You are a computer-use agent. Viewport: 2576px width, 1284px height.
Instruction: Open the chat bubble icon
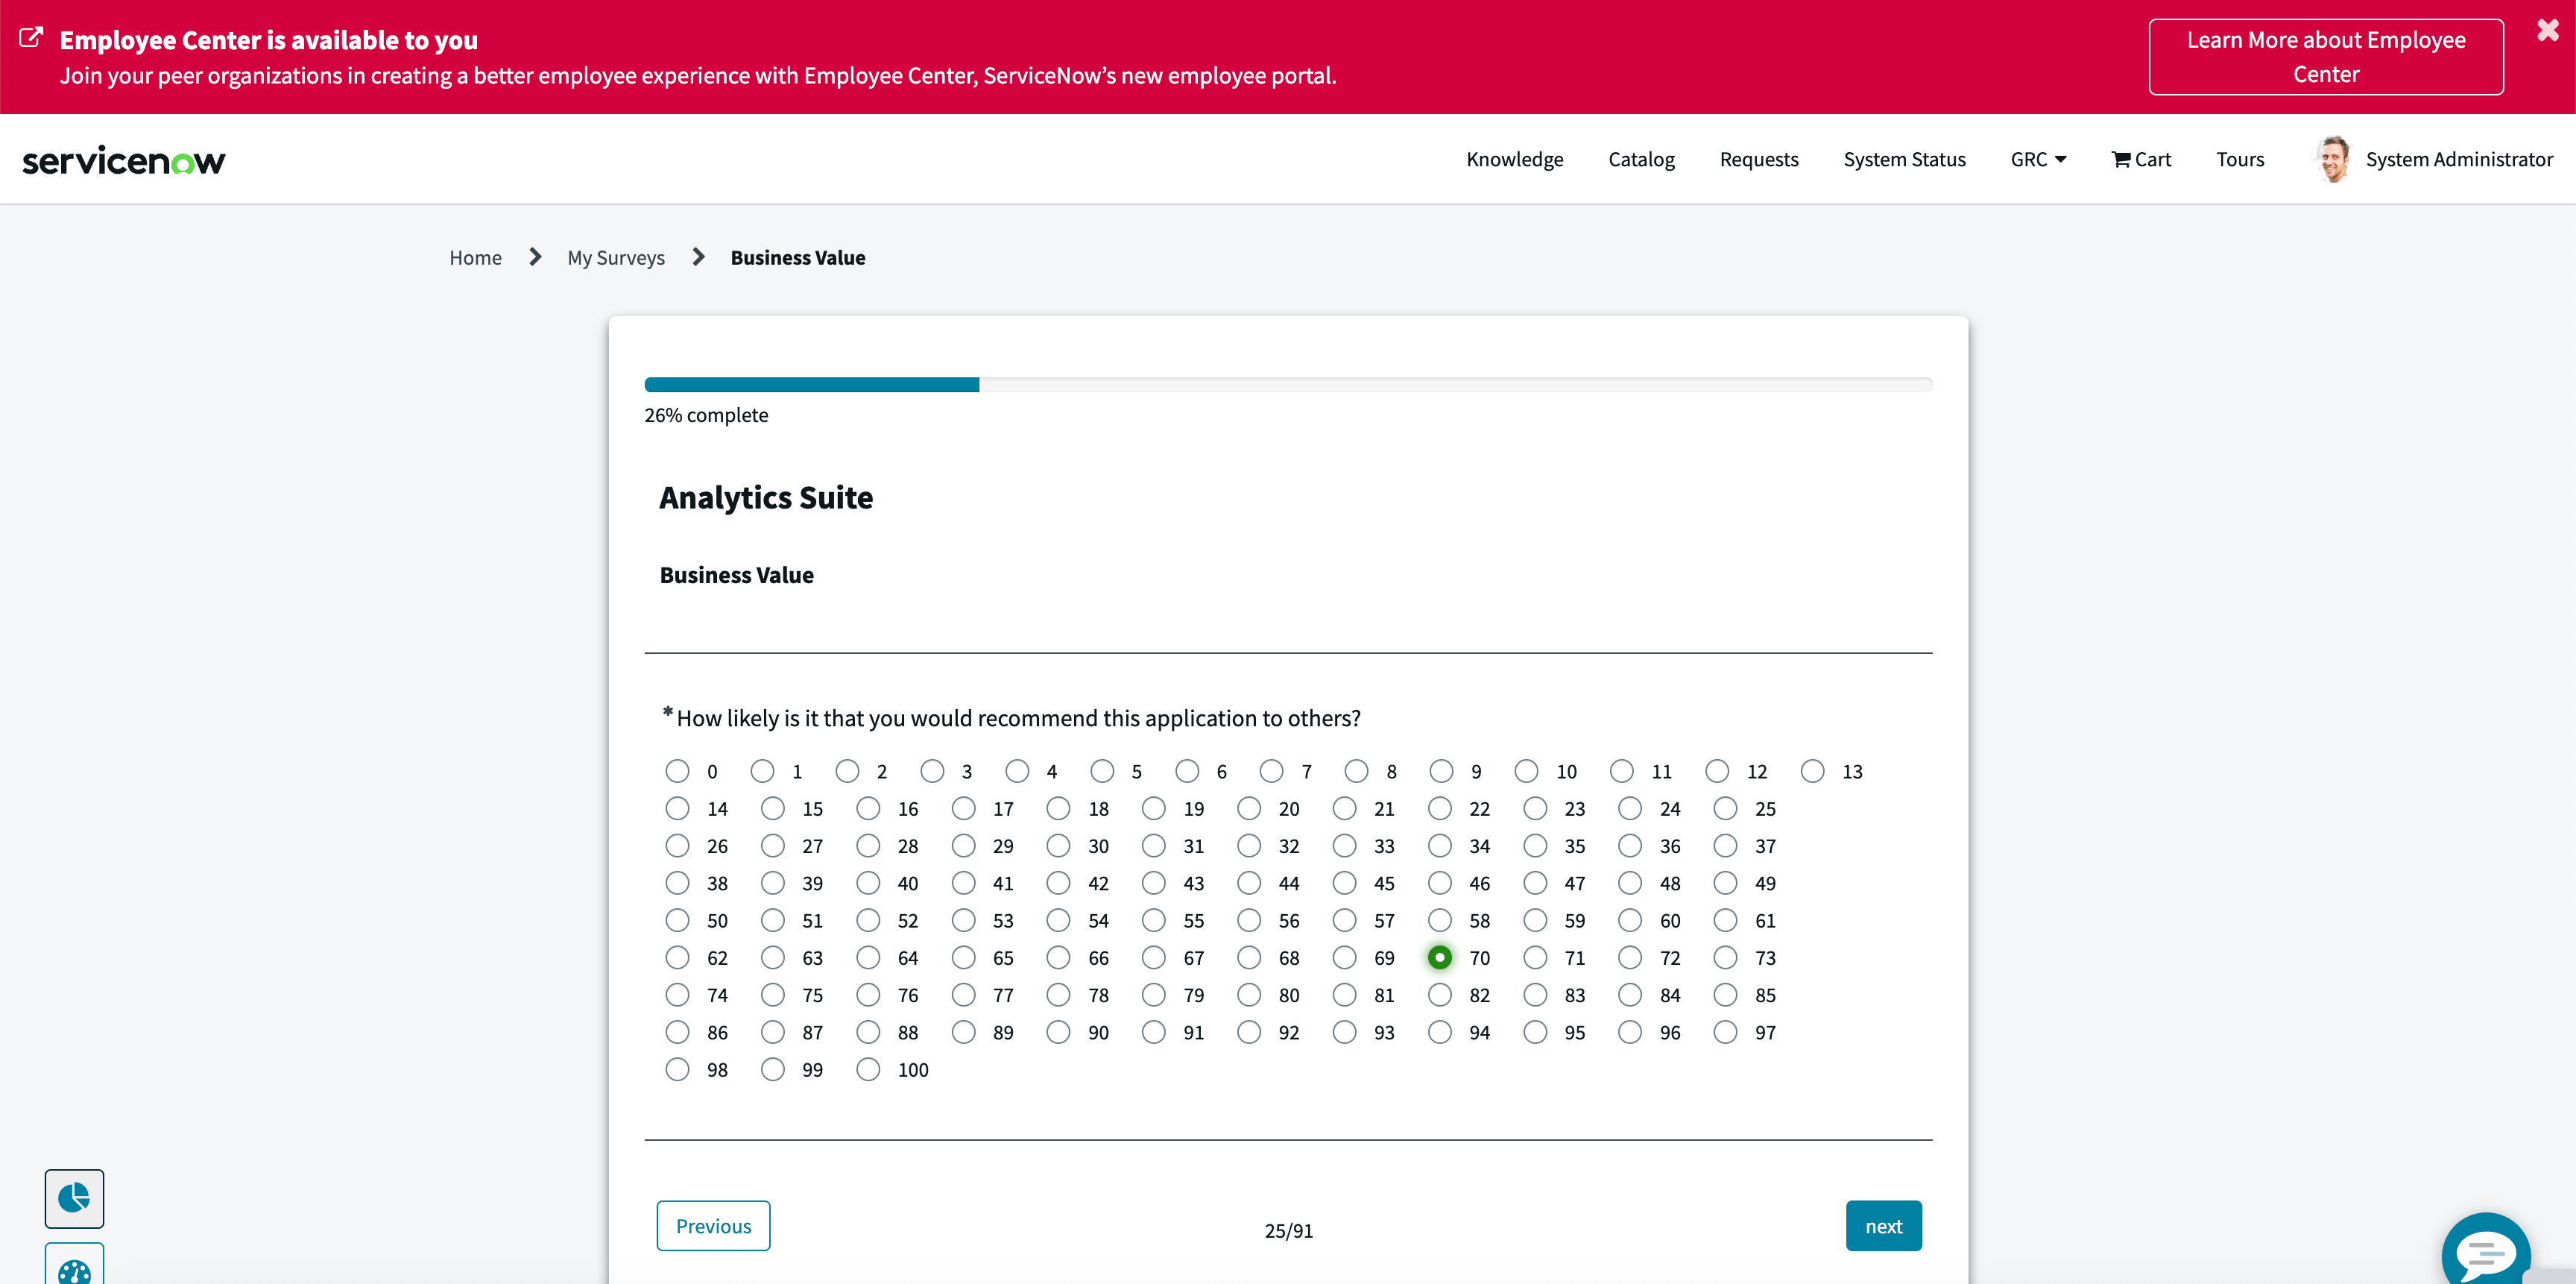pyautogui.click(x=2485, y=1250)
